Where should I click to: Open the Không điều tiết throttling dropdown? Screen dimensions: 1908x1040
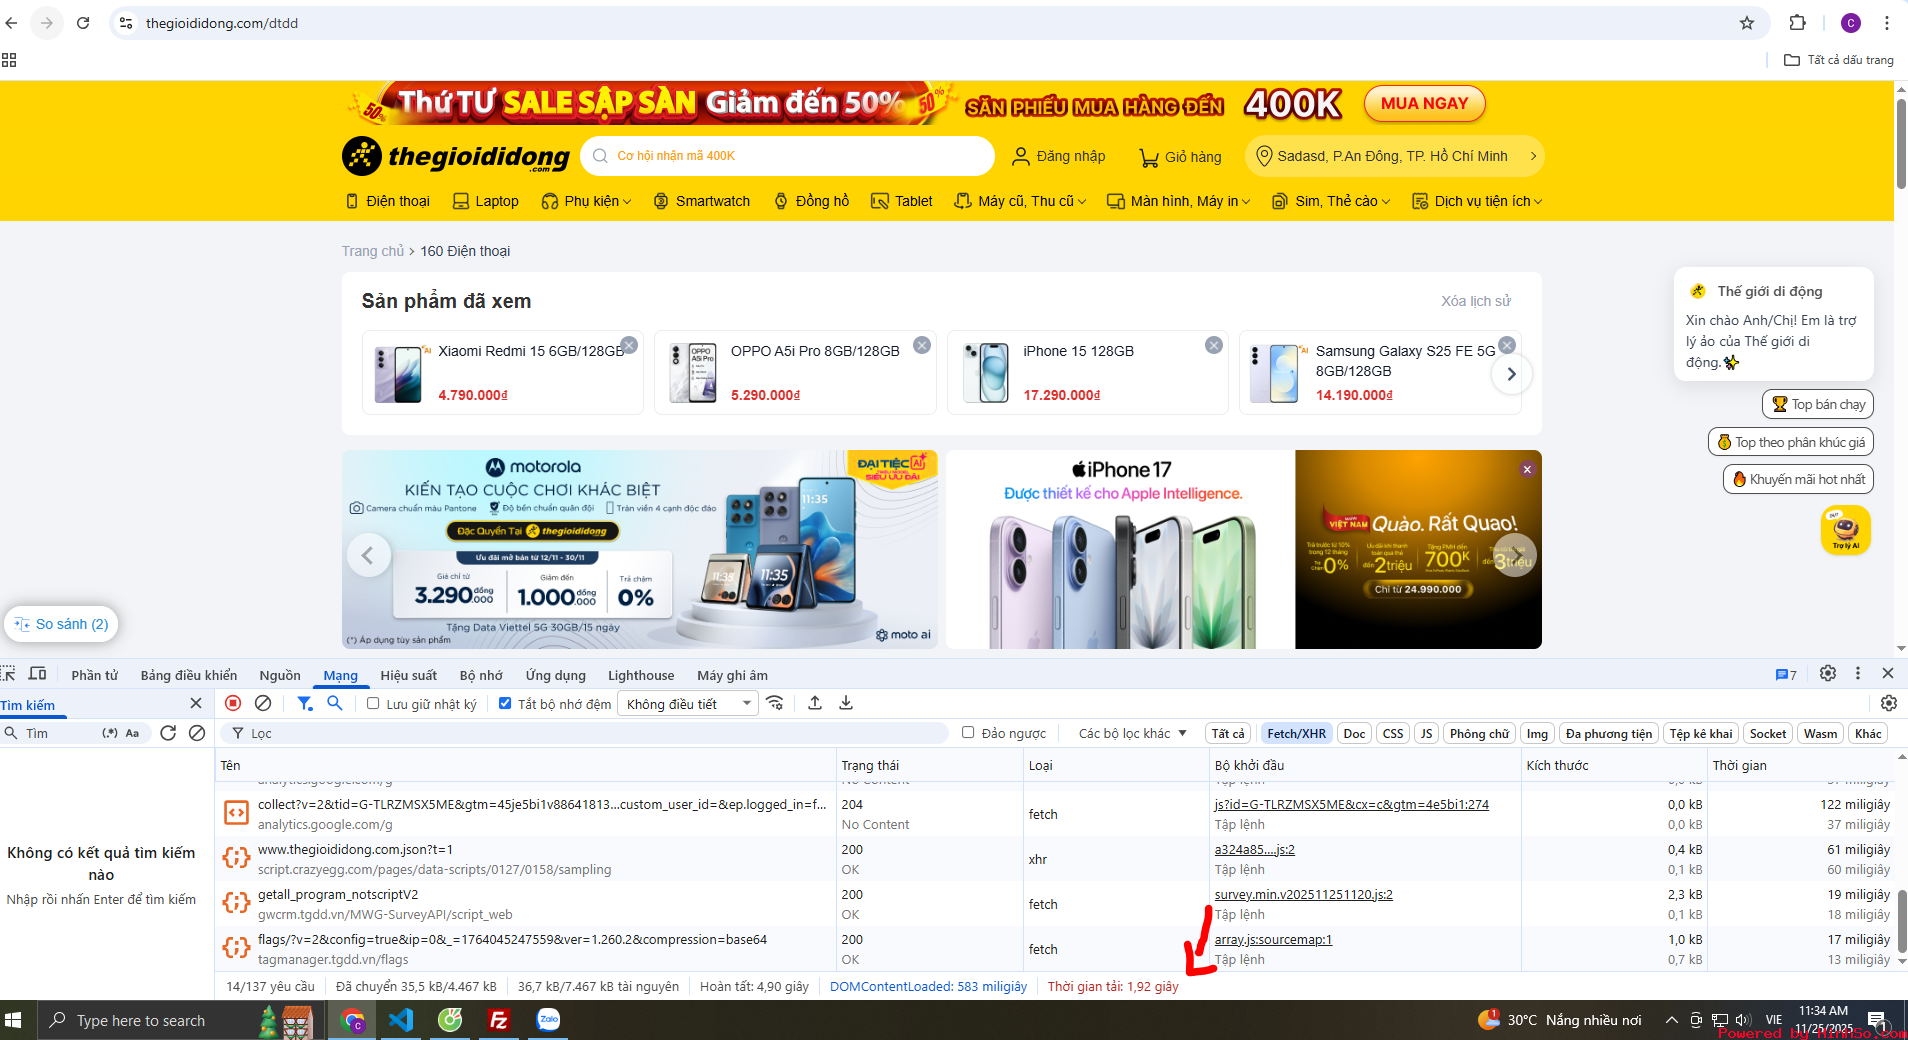[x=687, y=704]
